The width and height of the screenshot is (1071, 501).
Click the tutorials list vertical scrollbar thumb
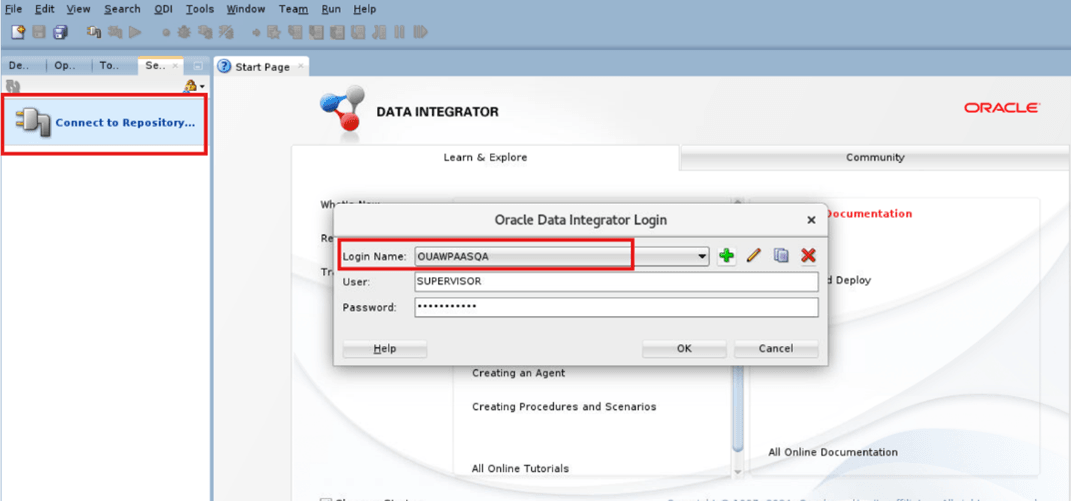[738, 410]
